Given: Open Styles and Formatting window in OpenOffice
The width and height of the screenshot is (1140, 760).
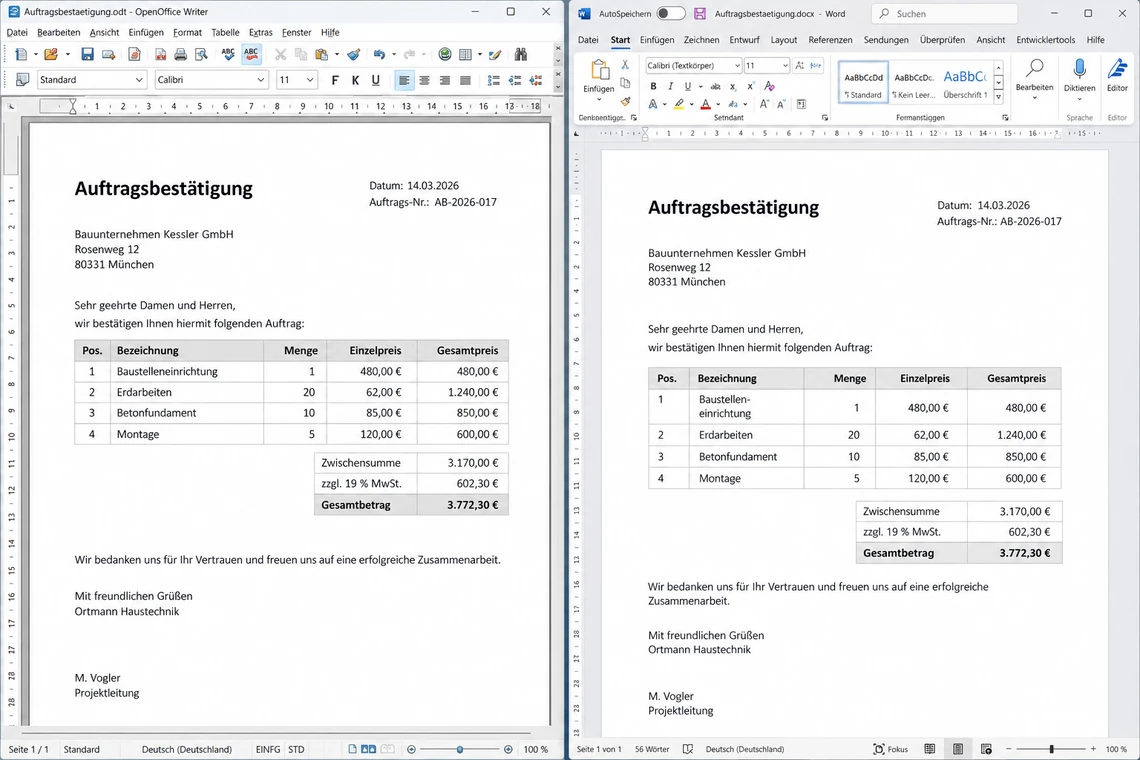Looking at the screenshot, I should 23,80.
